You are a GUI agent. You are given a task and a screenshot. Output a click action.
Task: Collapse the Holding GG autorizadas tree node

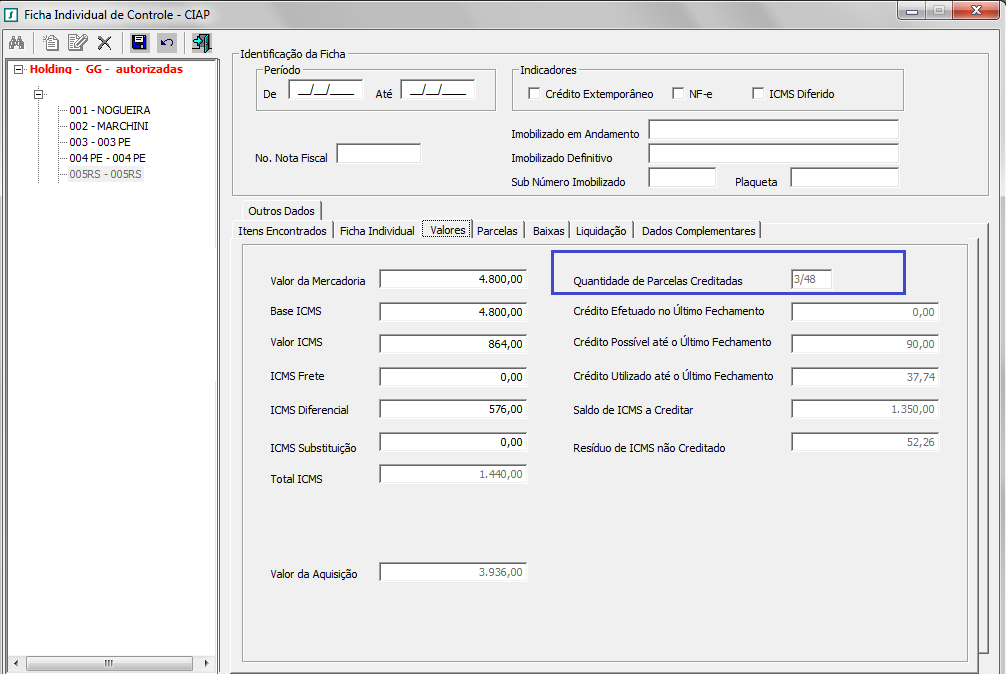19,70
